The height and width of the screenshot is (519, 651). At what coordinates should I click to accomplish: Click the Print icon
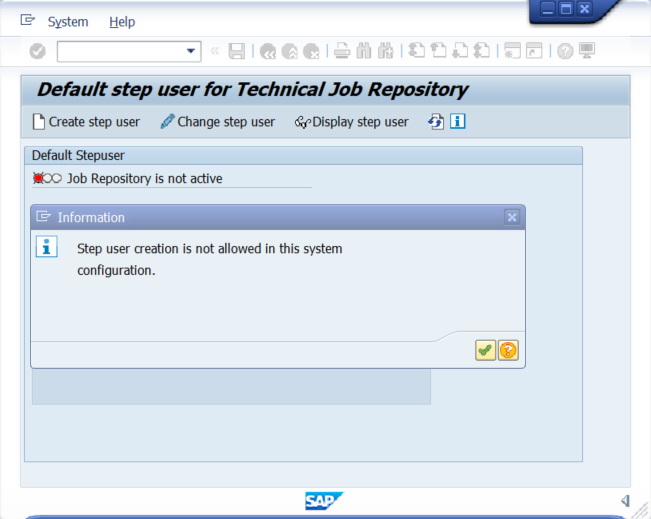[342, 51]
